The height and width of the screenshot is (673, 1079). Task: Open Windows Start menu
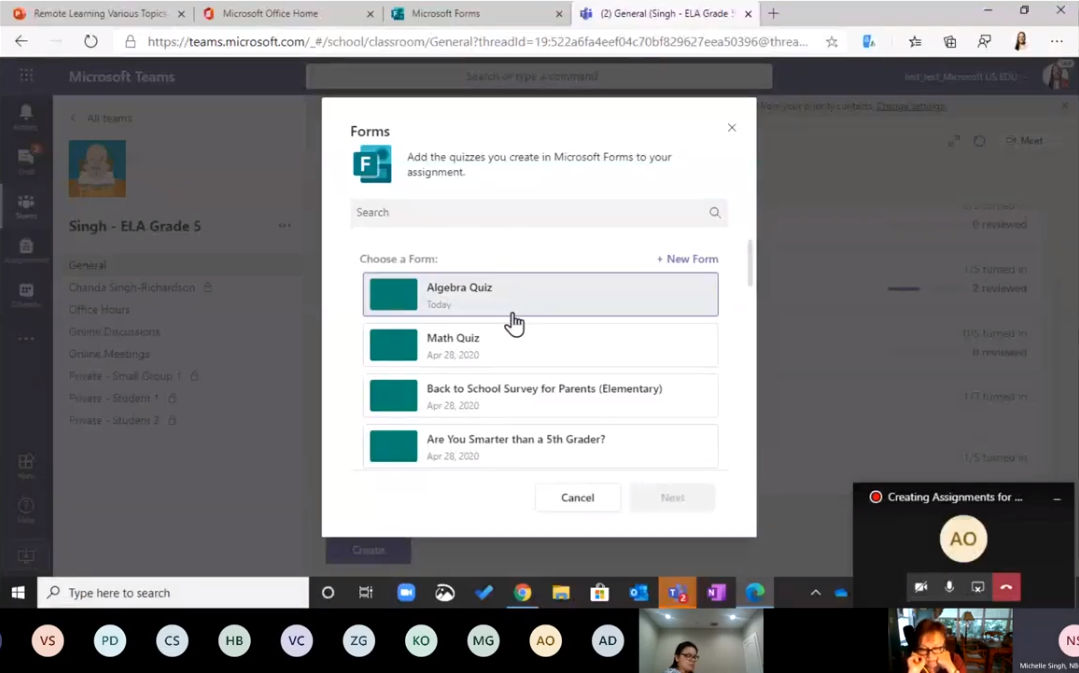(x=19, y=592)
